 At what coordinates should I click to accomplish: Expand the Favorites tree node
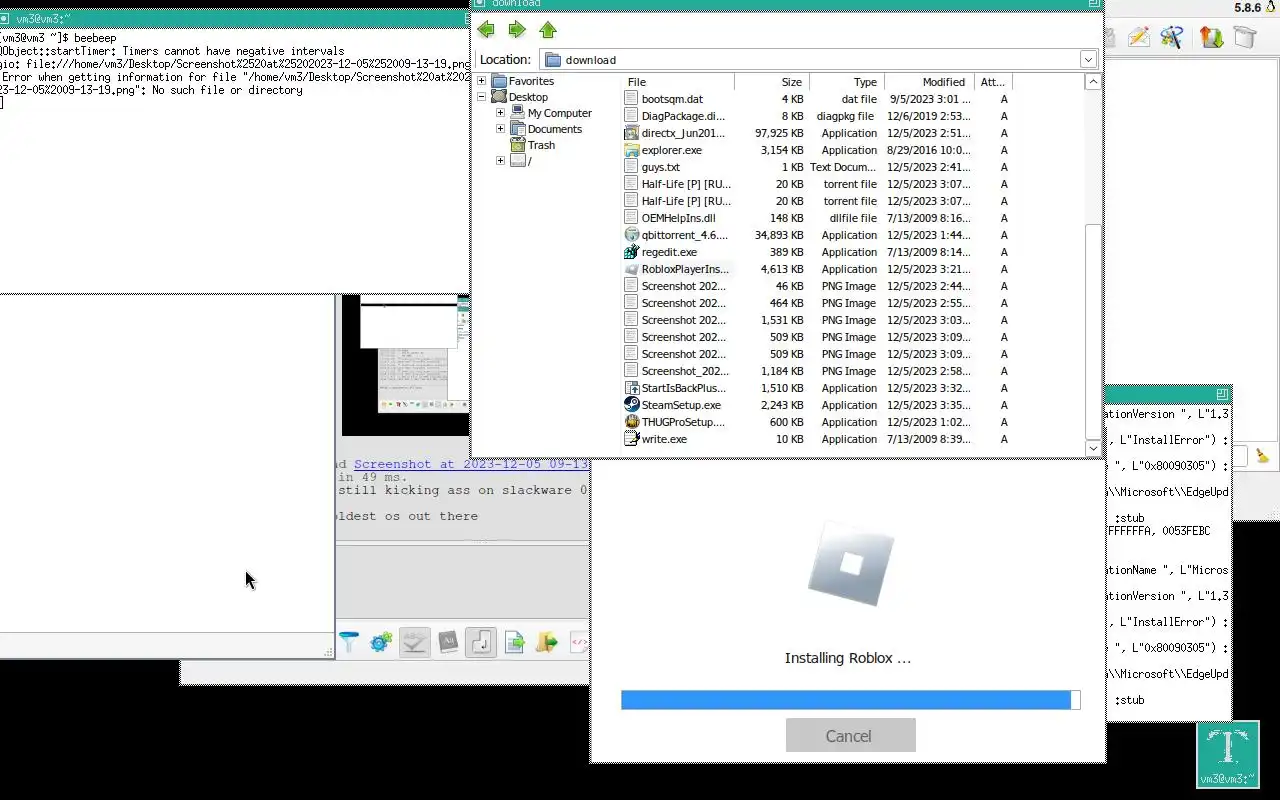482,81
